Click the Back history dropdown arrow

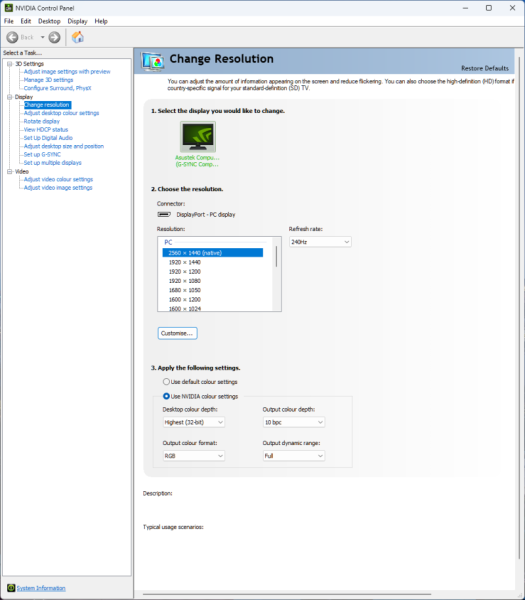point(42,37)
